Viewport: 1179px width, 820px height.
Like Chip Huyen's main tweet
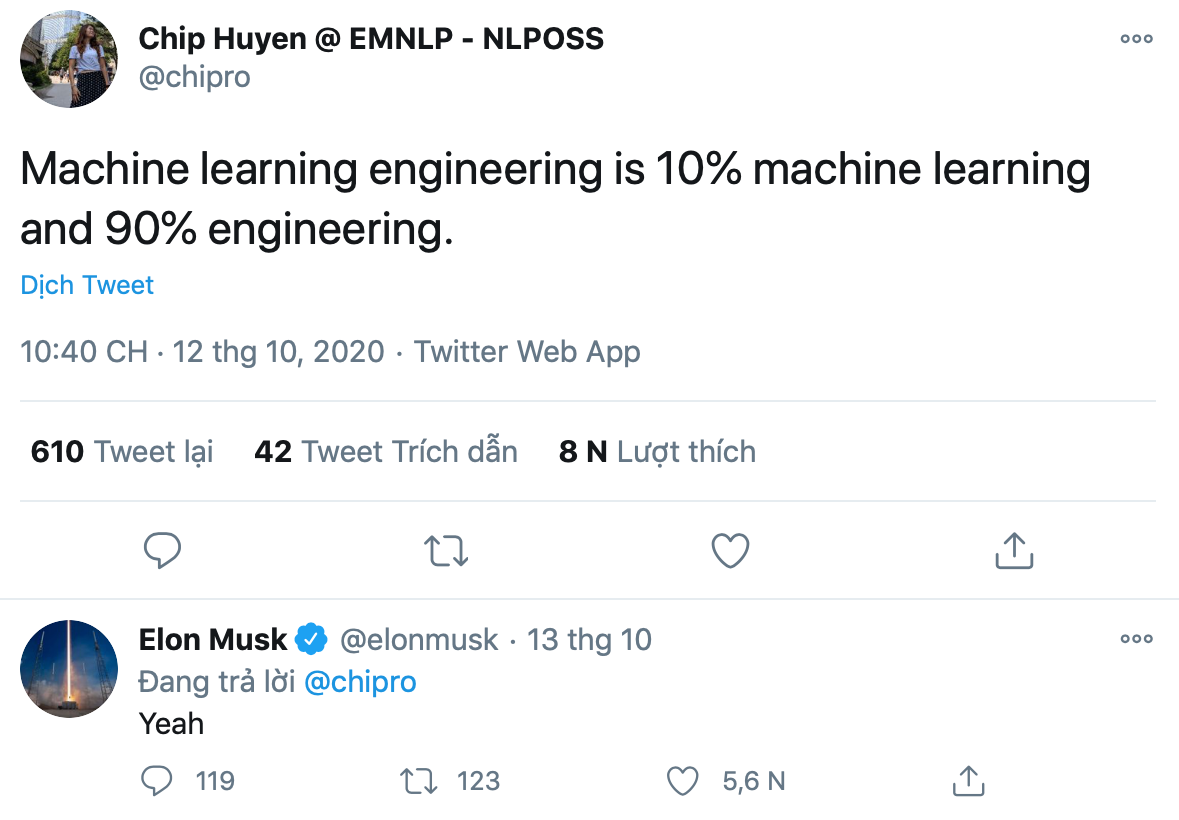730,550
